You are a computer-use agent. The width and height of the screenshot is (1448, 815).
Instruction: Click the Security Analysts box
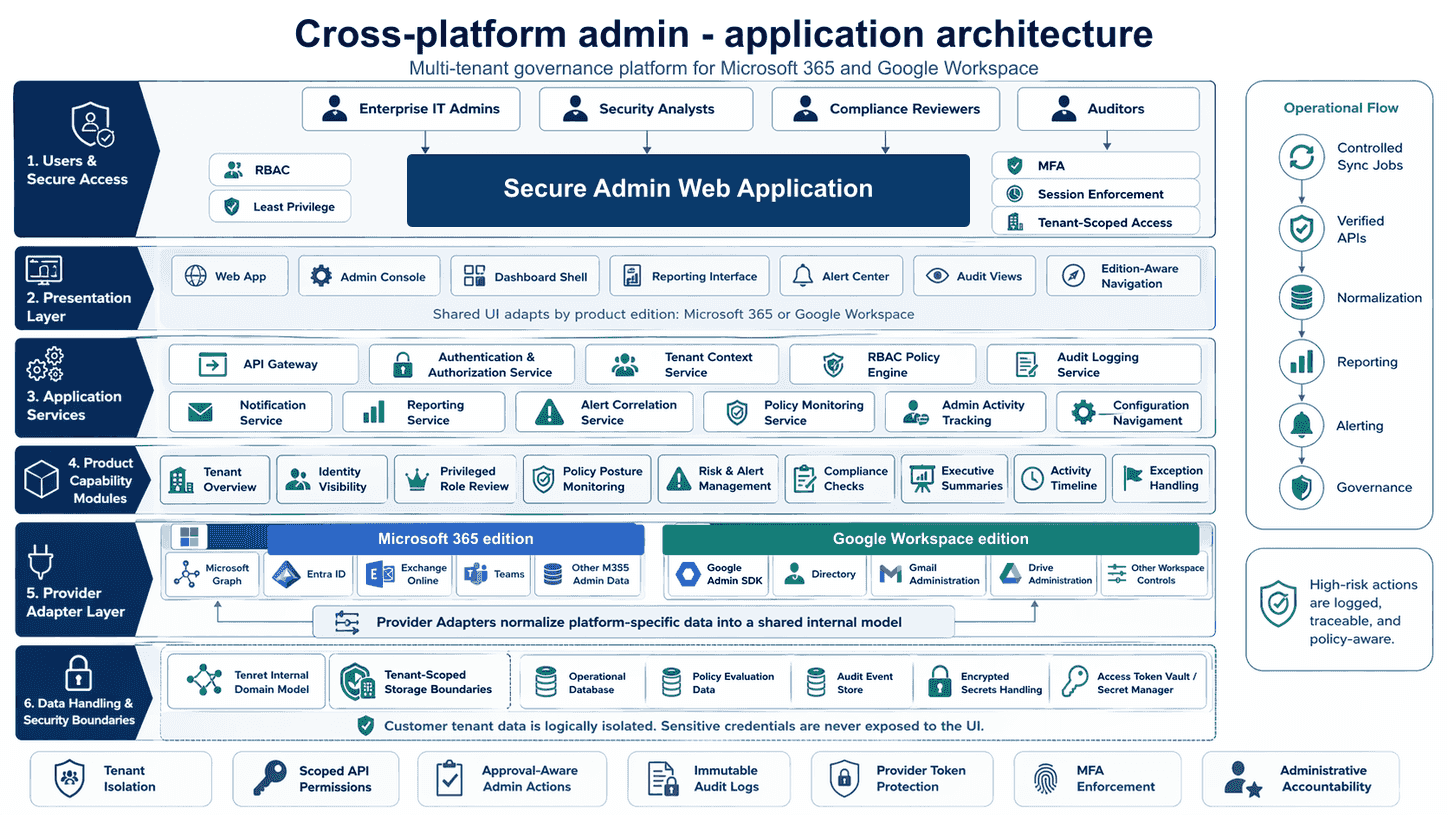[646, 109]
